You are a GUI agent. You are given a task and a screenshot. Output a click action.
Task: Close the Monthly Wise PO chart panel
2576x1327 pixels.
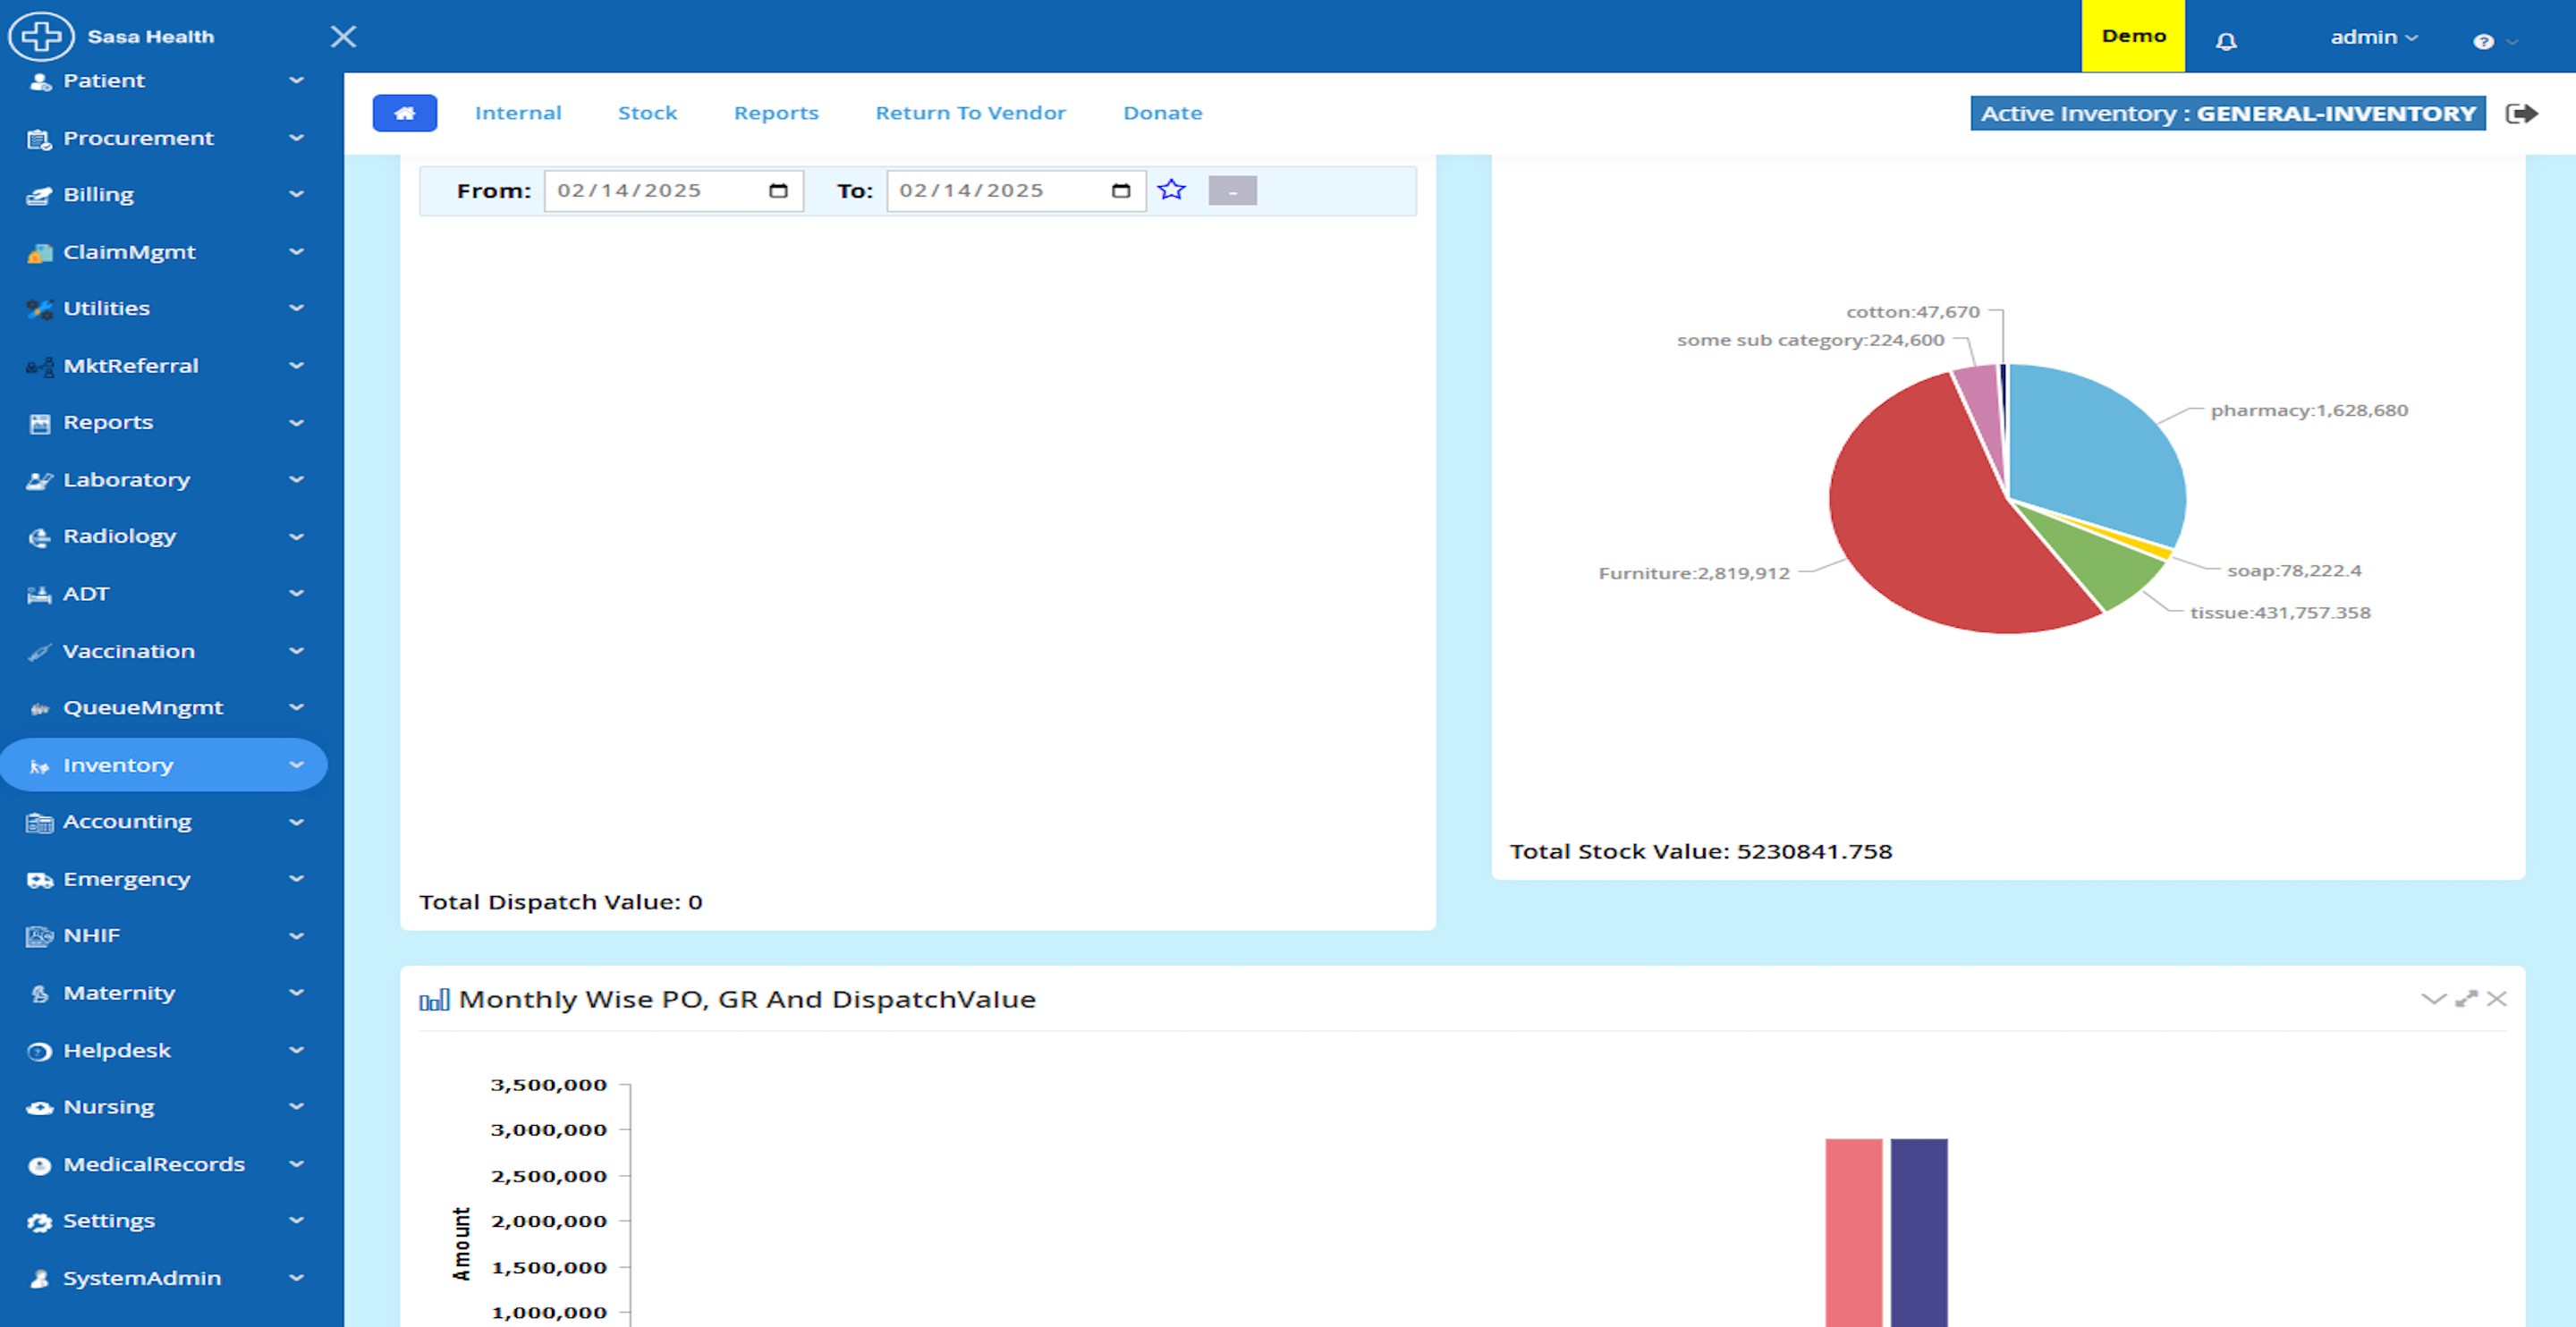click(x=2497, y=998)
